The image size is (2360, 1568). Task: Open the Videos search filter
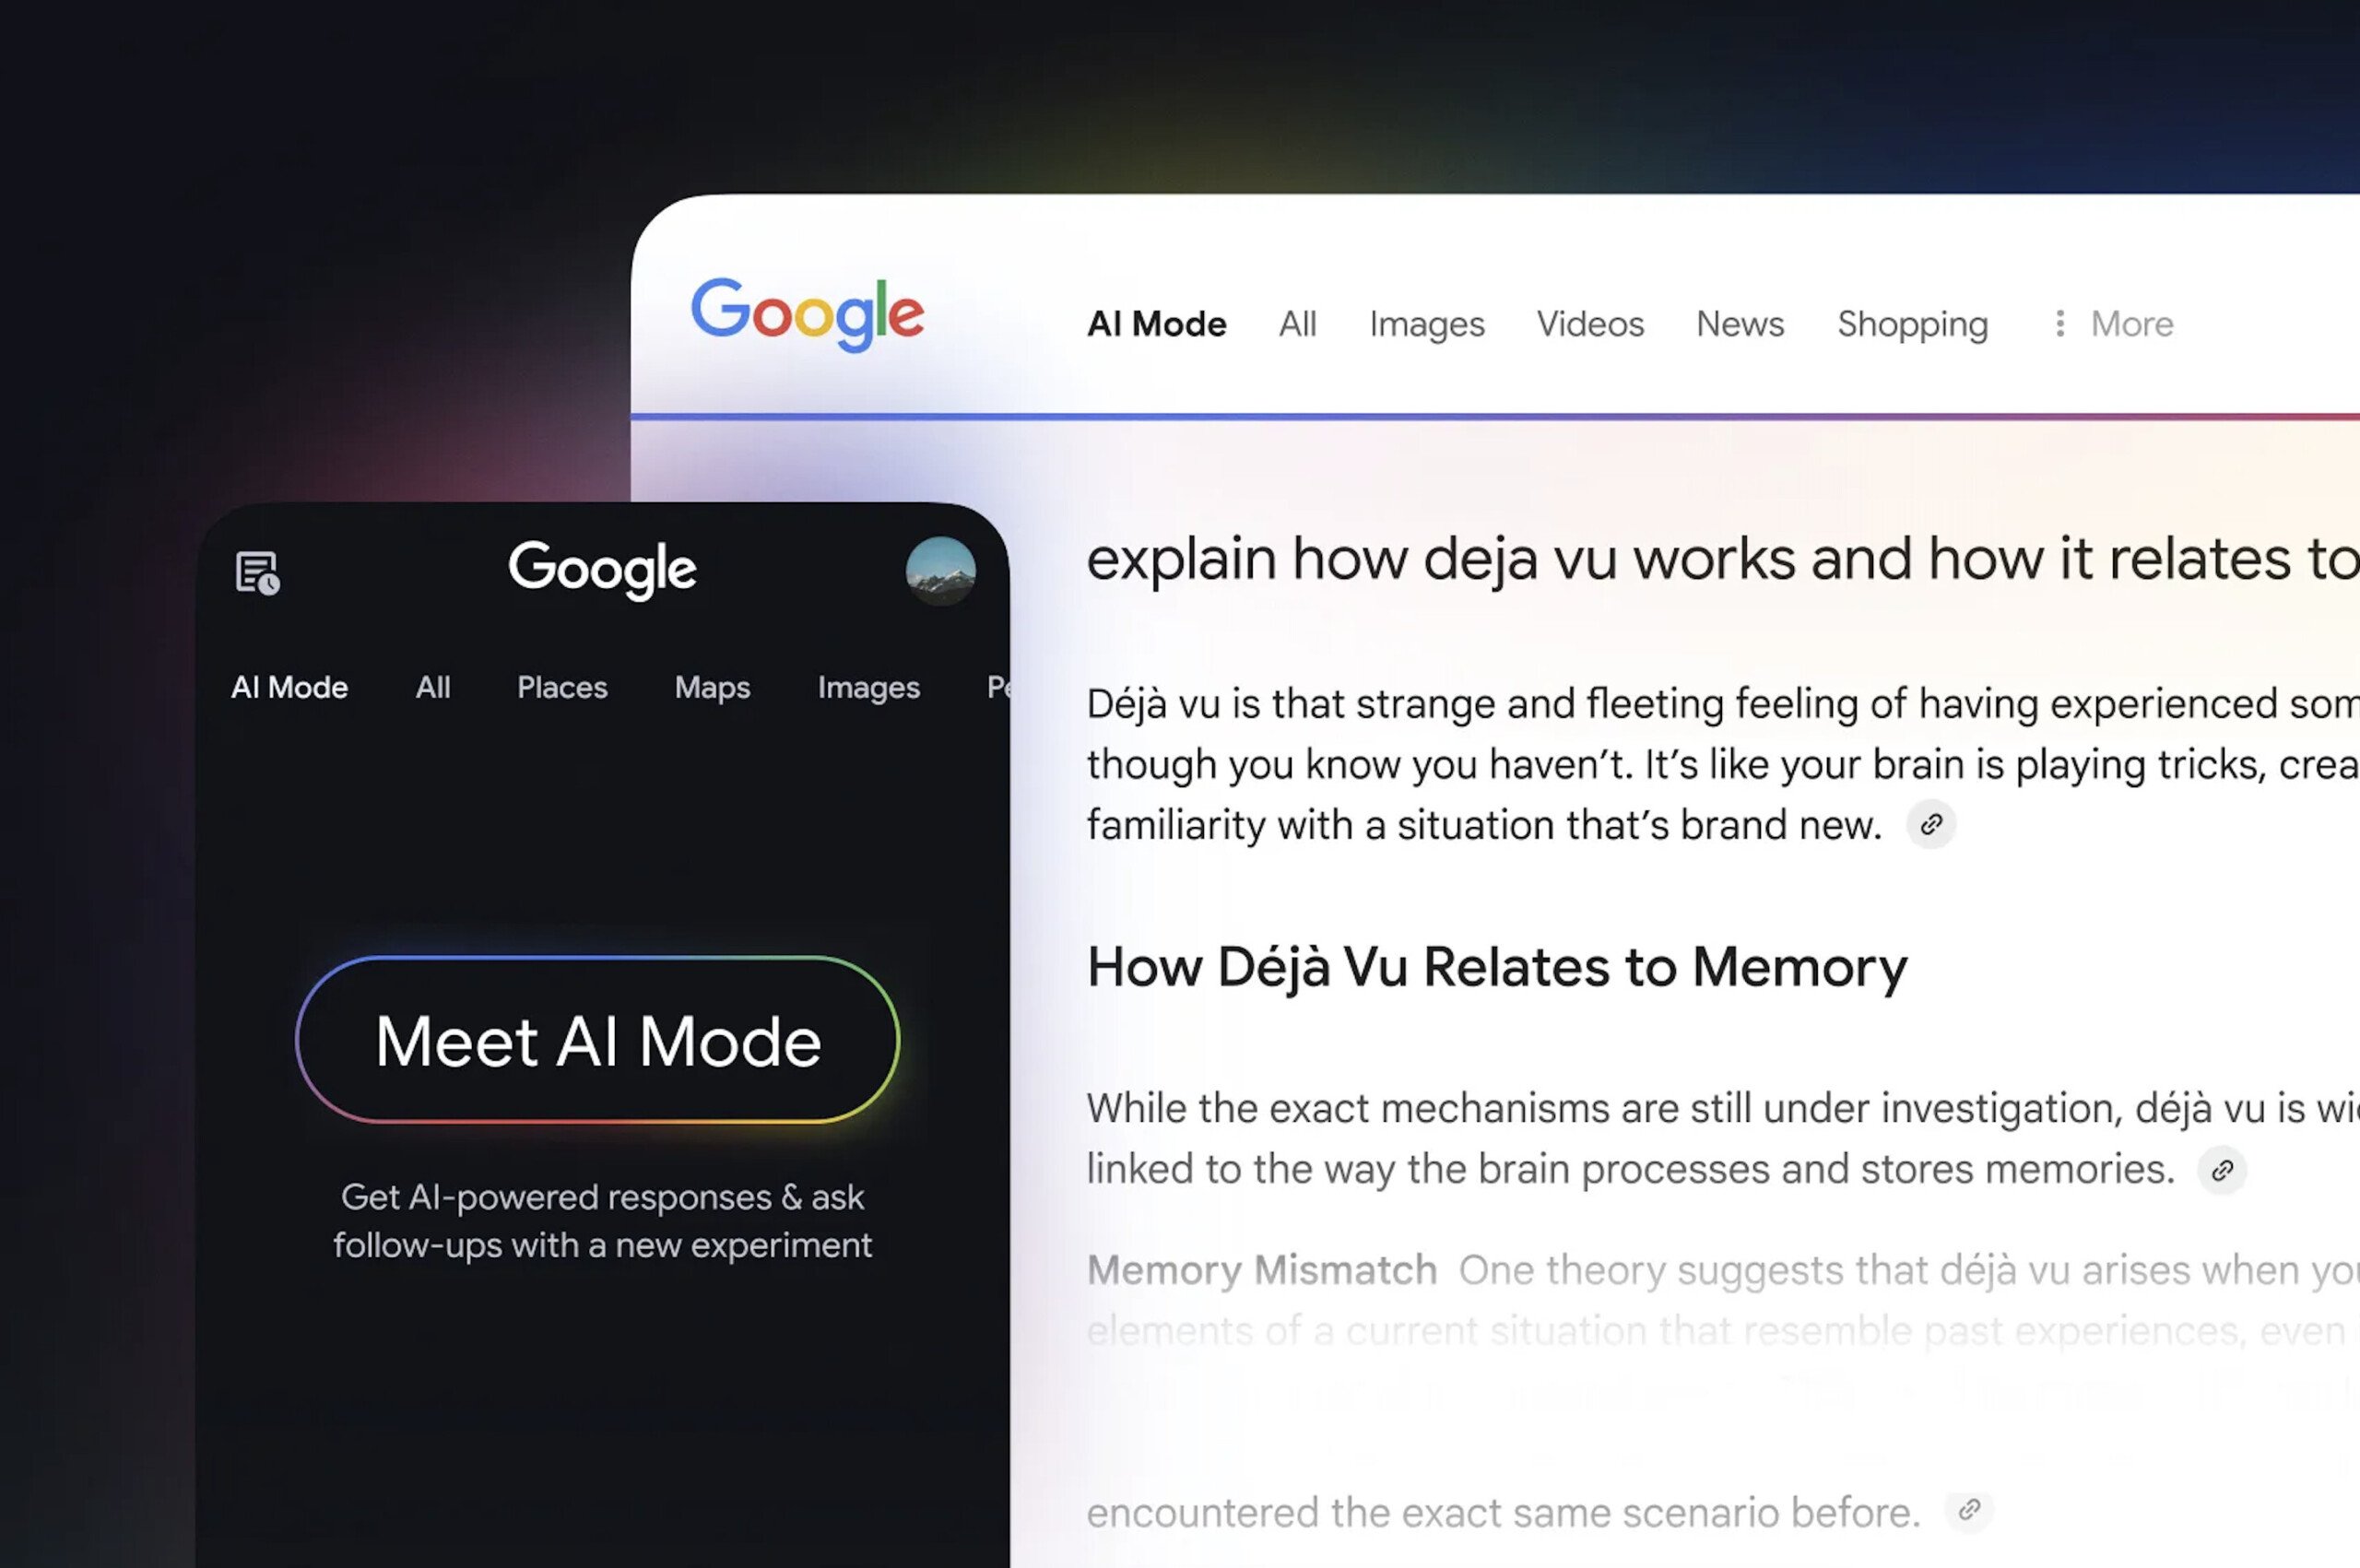(1588, 324)
